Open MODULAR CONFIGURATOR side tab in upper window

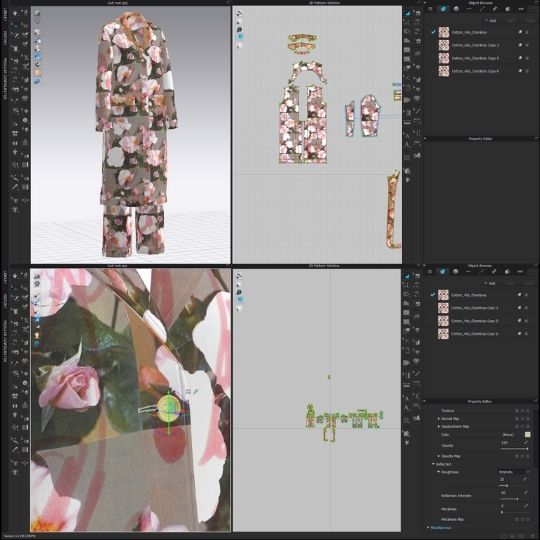coord(5,79)
